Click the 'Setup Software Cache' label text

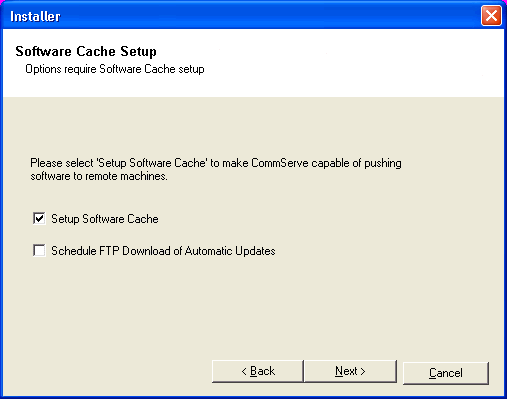(105, 219)
